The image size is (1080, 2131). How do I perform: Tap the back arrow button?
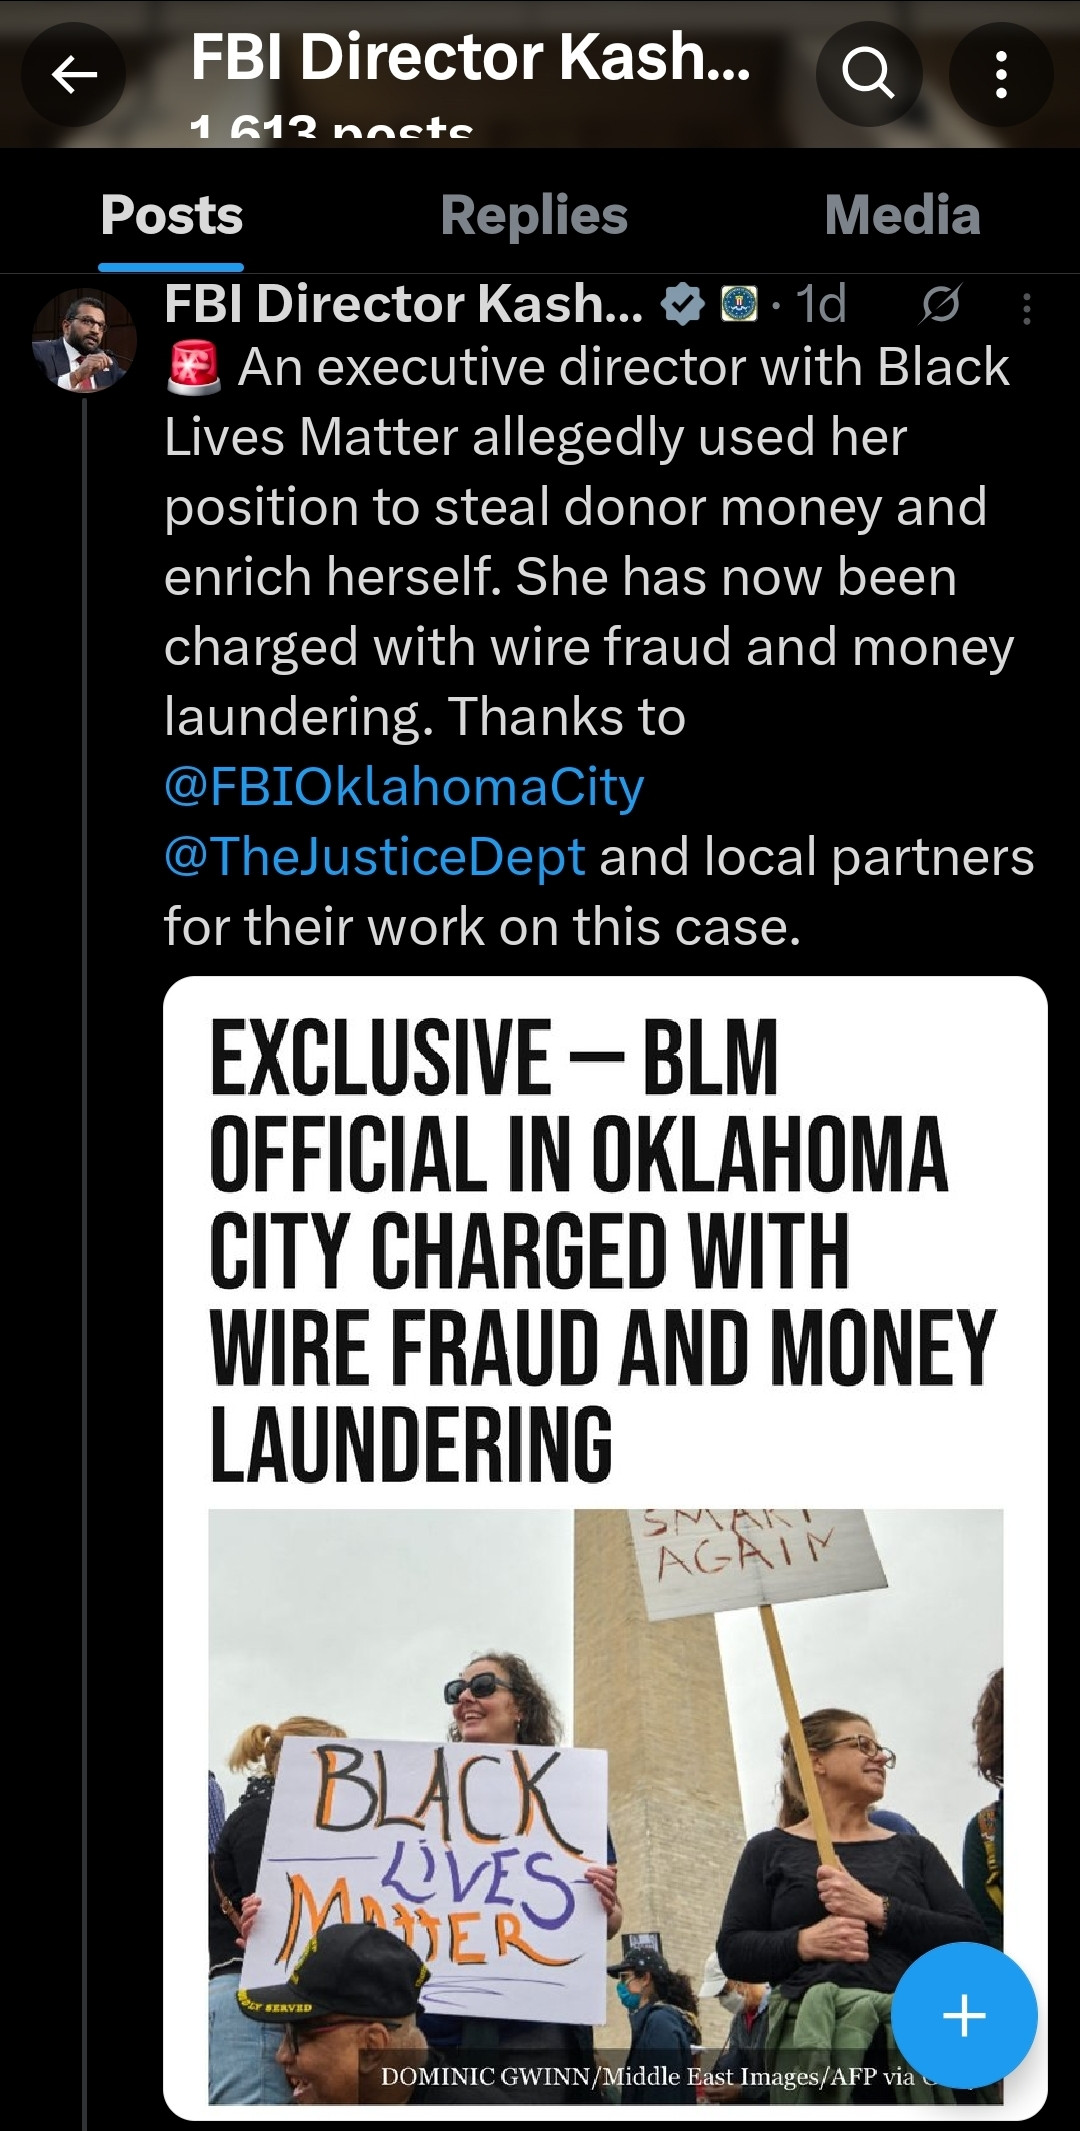[74, 74]
